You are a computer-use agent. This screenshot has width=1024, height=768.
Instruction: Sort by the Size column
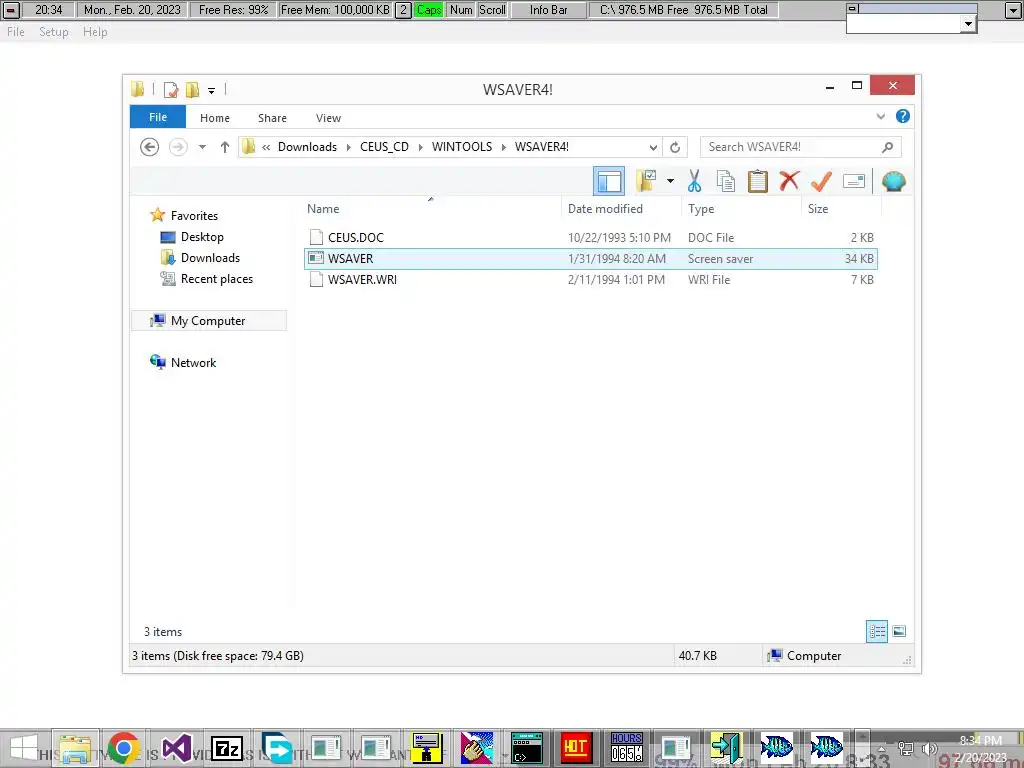[818, 209]
